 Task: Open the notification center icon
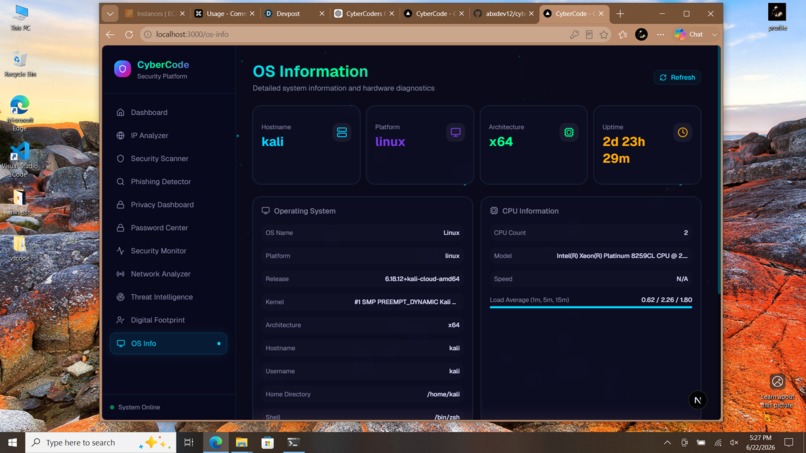pyautogui.click(x=789, y=443)
